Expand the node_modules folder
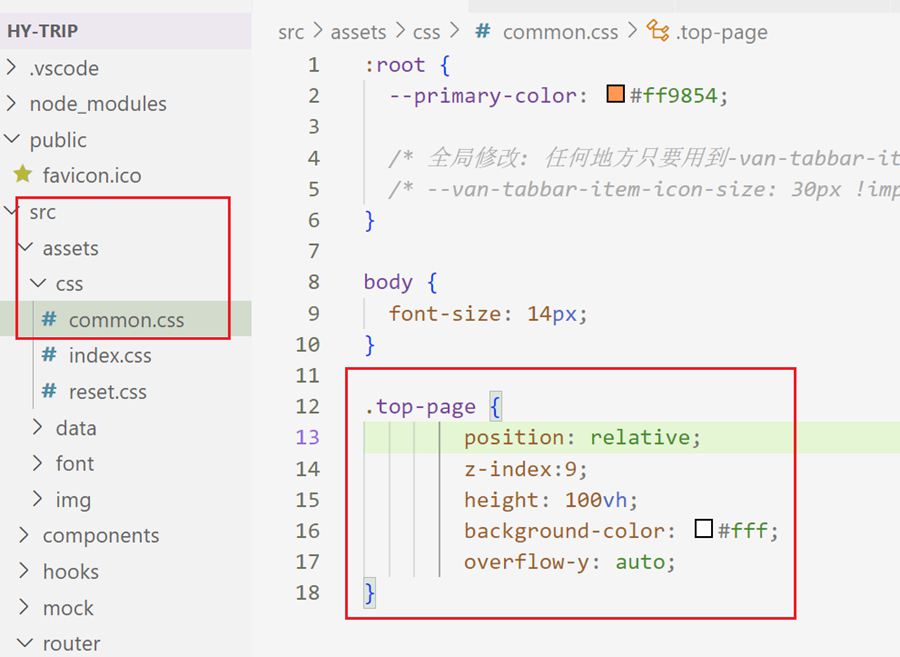900x657 pixels. [x=12, y=104]
